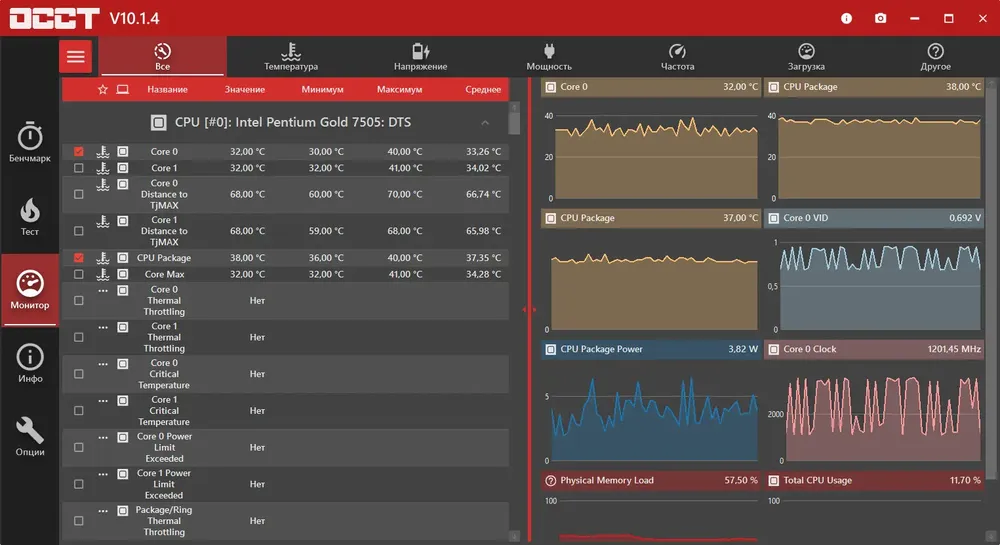This screenshot has height=545, width=1000.
Task: Sort by the Максимум column header
Action: pos(399,90)
